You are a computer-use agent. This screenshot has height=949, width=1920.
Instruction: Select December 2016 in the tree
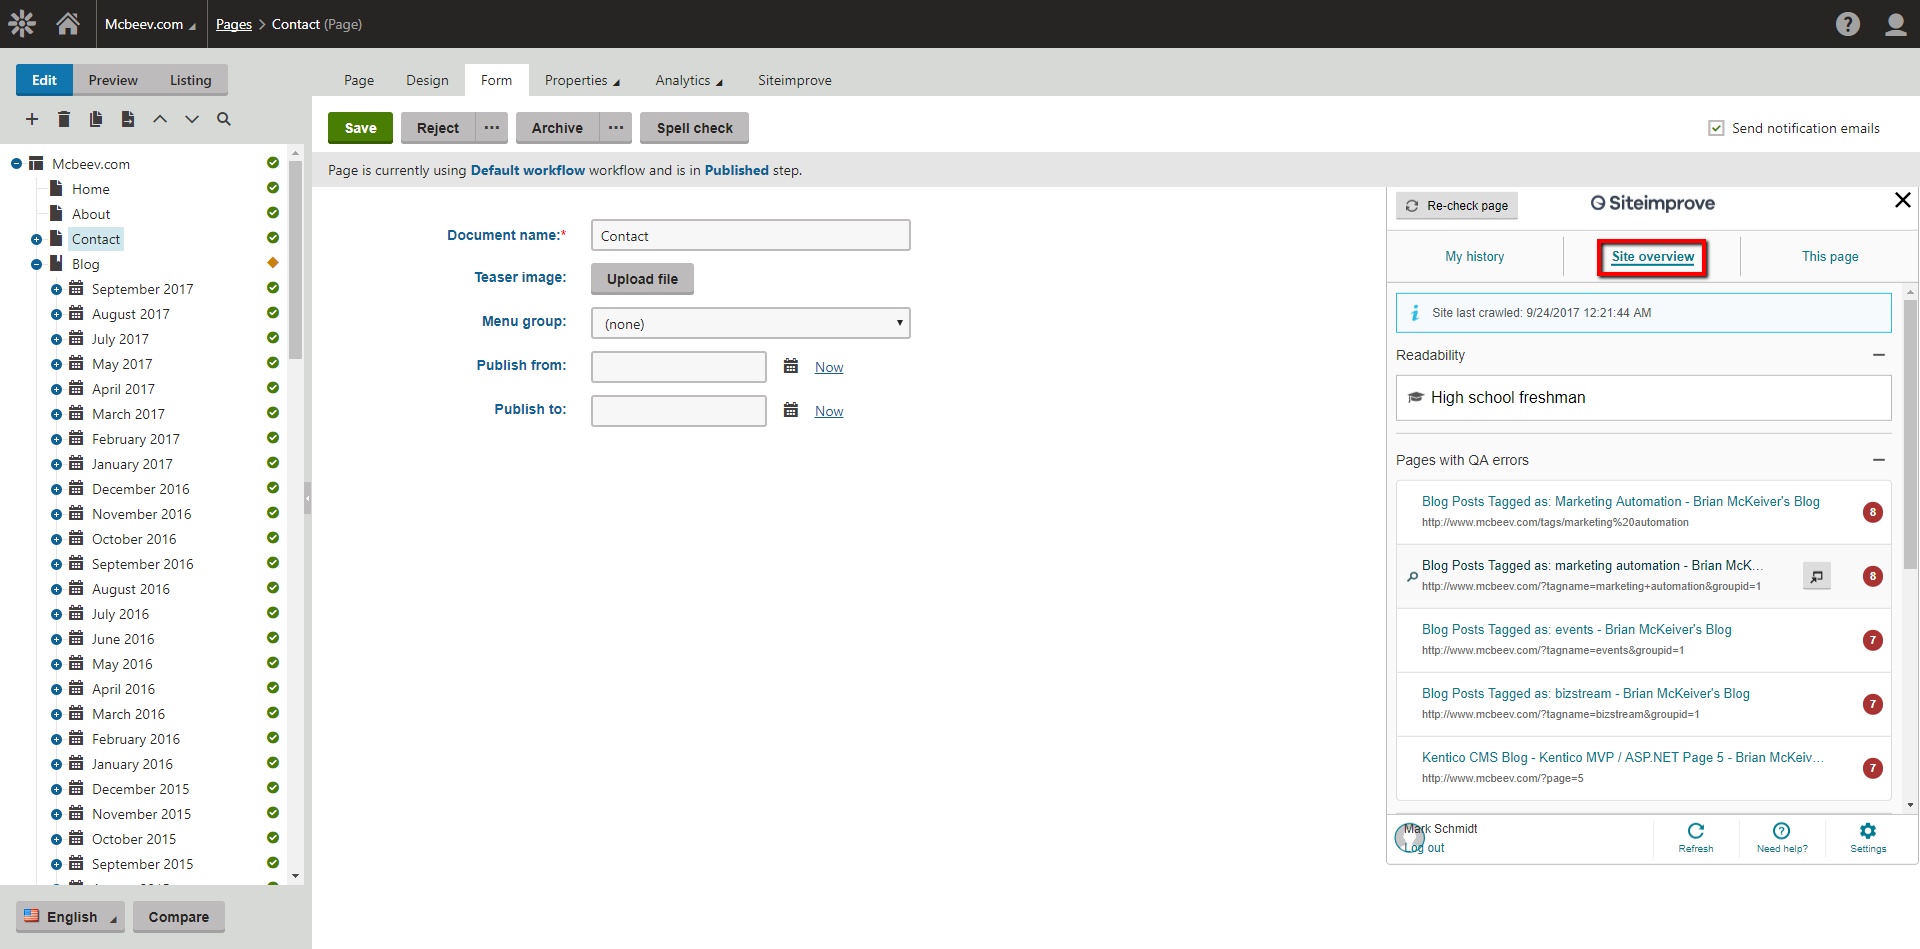click(x=140, y=489)
